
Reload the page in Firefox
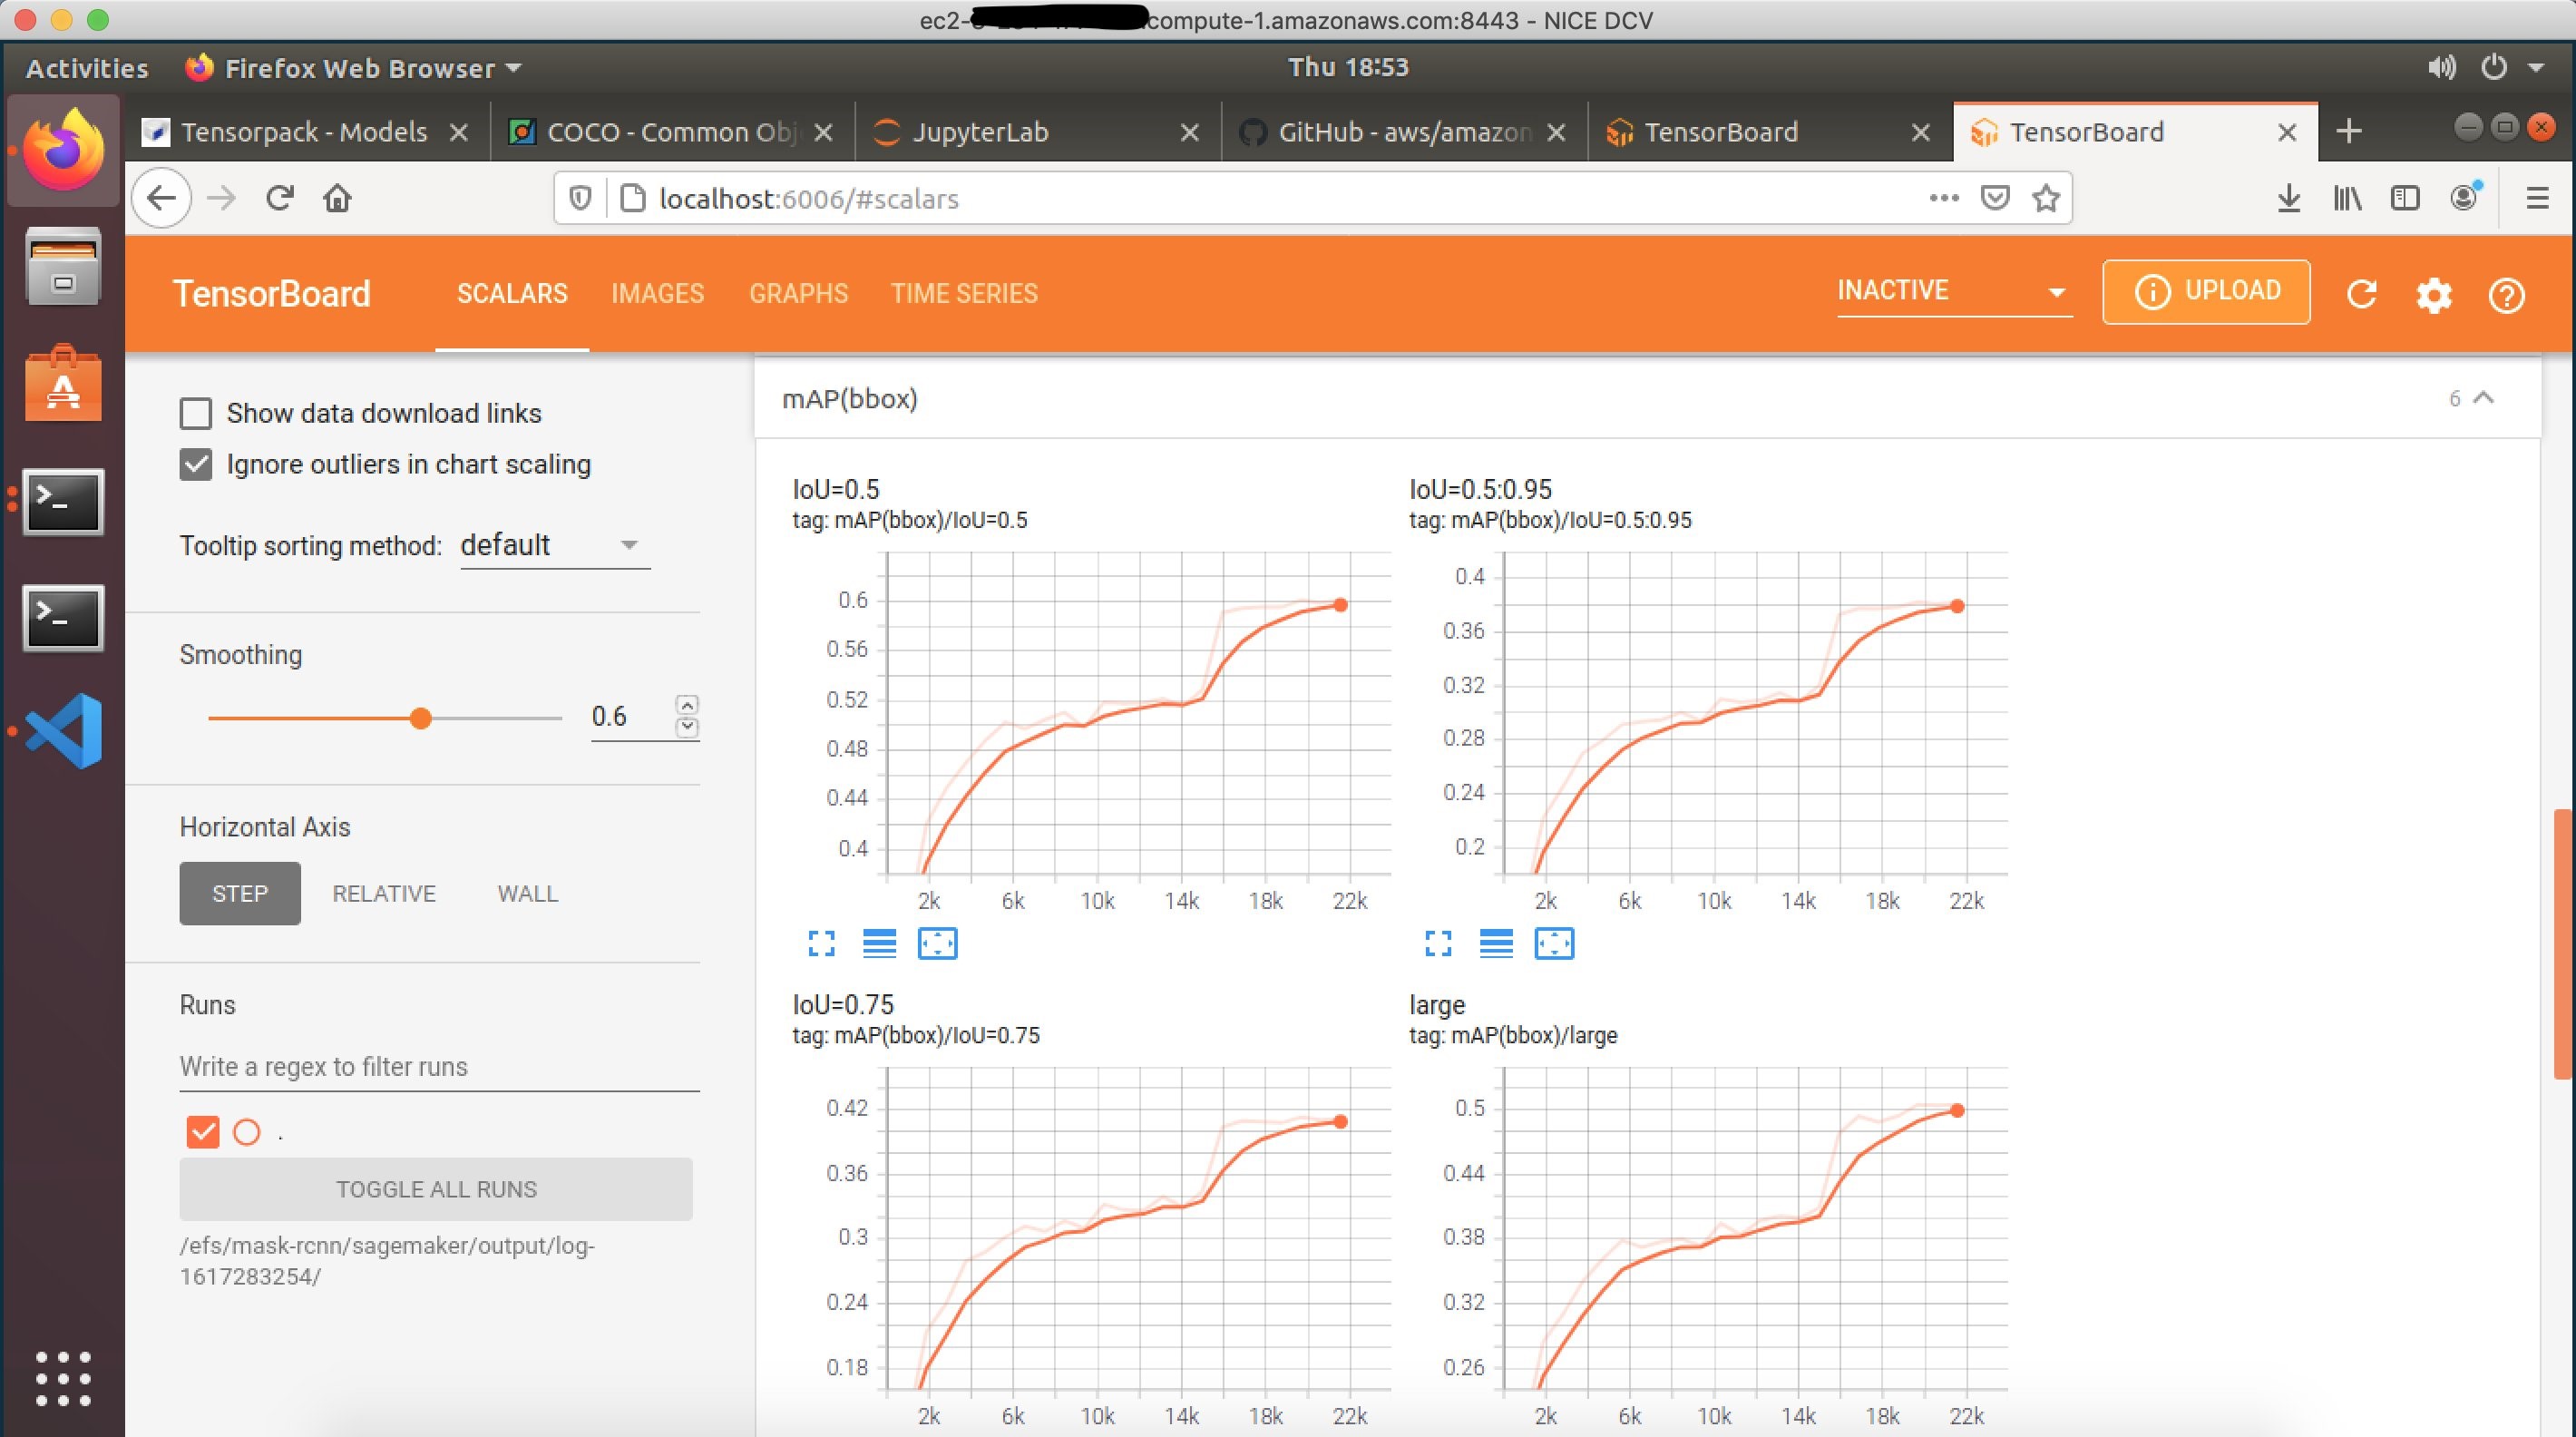[x=279, y=198]
